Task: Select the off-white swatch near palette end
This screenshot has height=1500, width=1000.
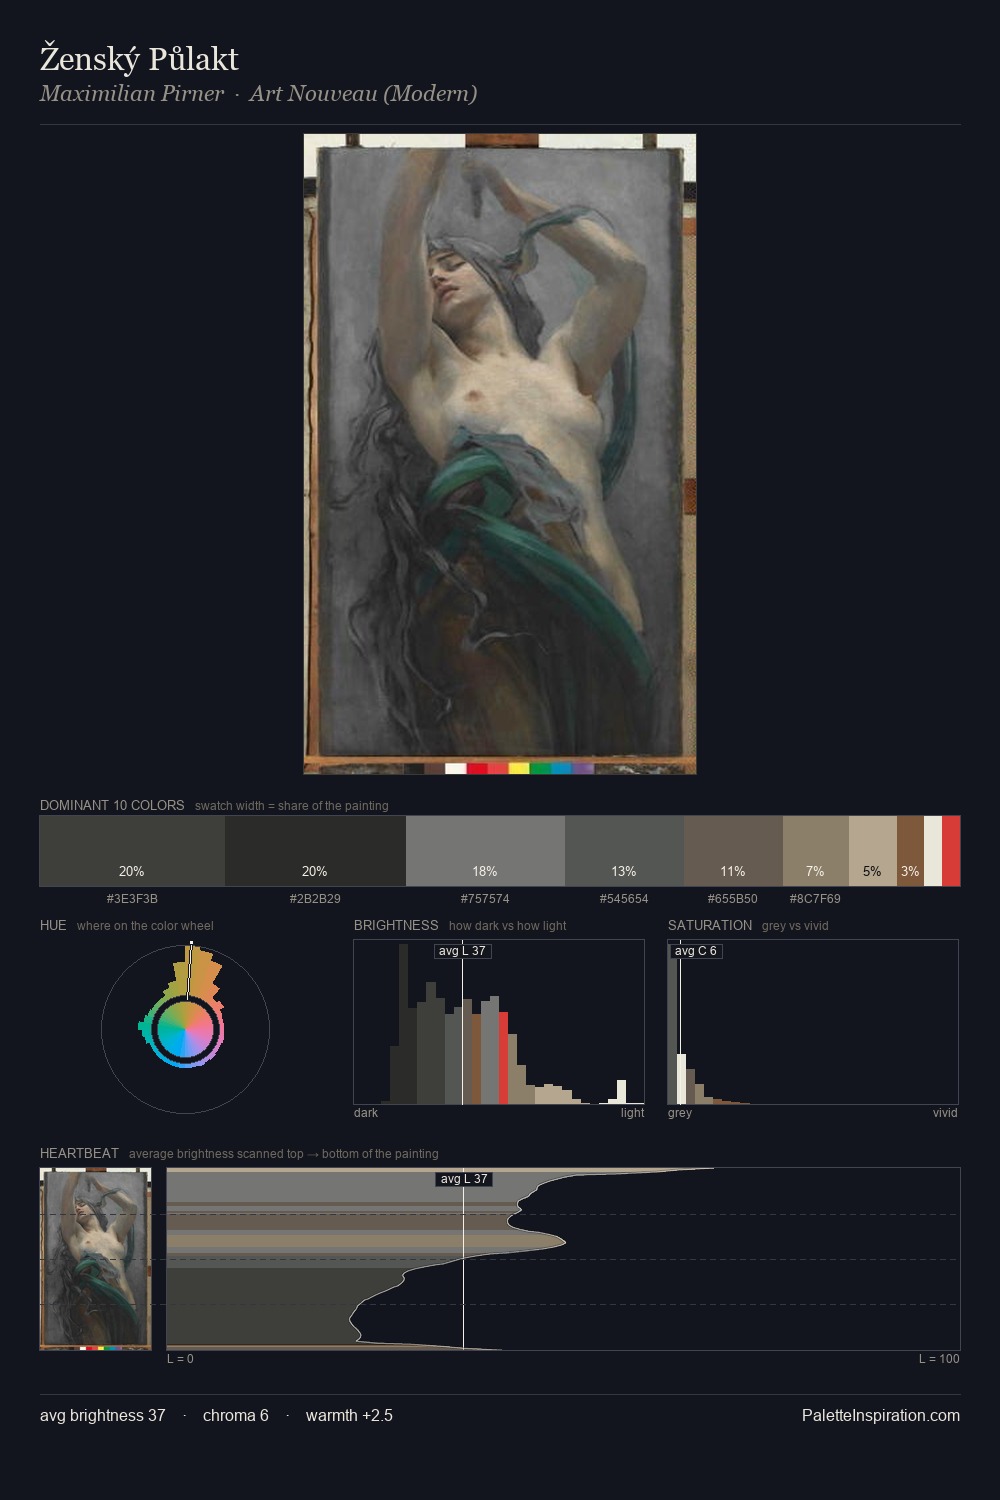Action: pyautogui.click(x=933, y=851)
